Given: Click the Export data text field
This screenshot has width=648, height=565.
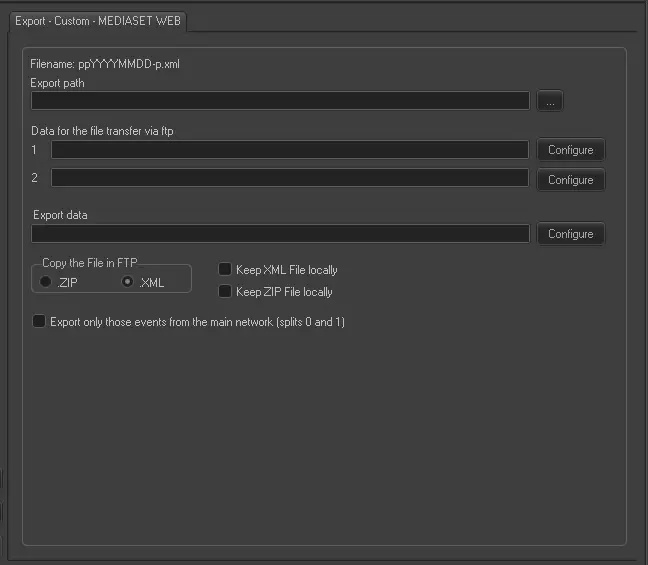Looking at the screenshot, I should 280,234.
